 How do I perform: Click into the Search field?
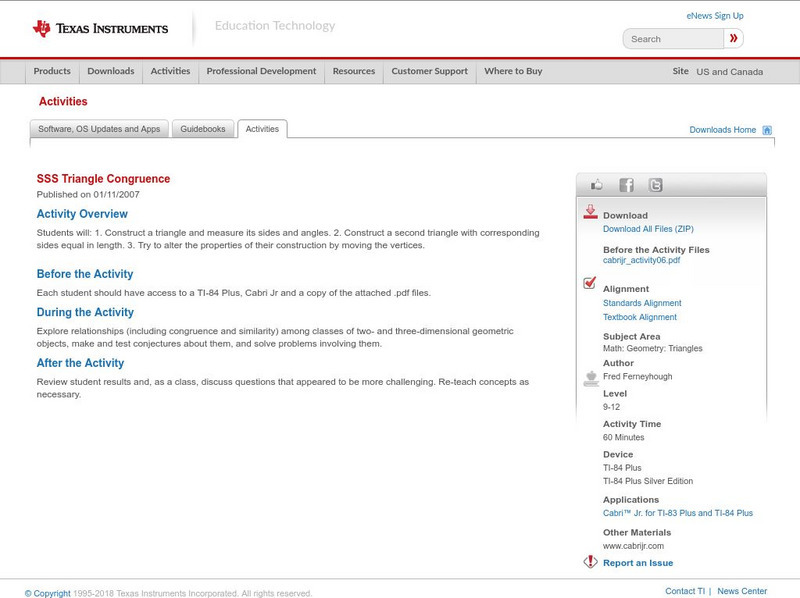(x=673, y=39)
